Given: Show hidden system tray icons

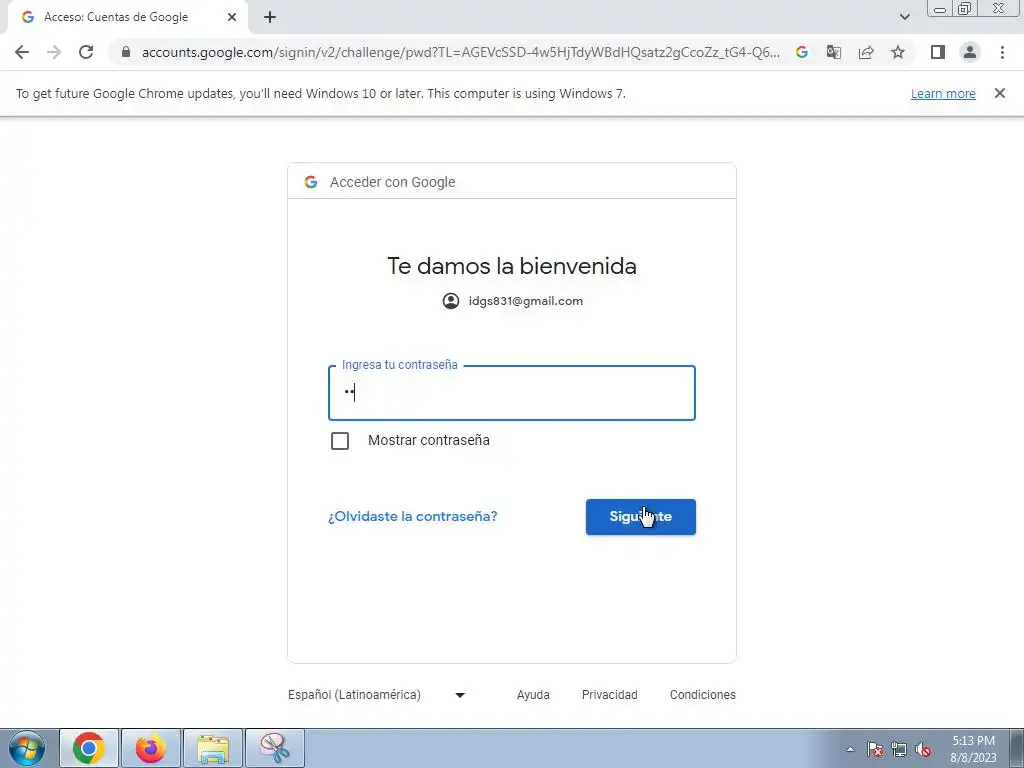Looking at the screenshot, I should [x=850, y=750].
